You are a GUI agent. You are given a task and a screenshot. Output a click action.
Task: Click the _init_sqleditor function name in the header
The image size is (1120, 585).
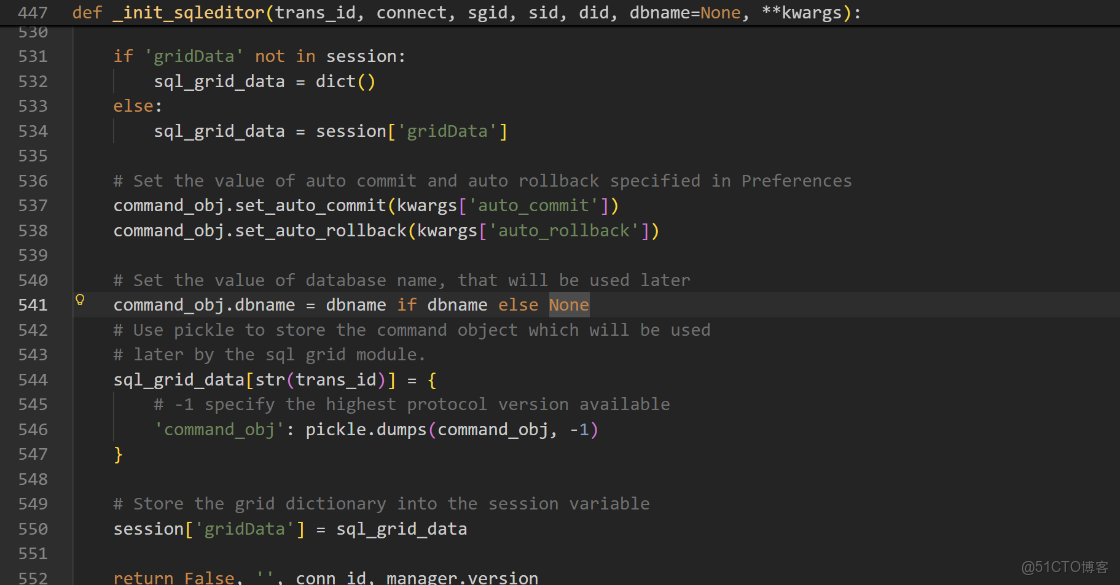point(185,12)
